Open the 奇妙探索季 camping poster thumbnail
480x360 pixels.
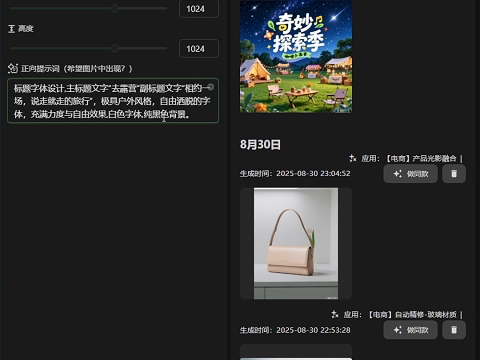point(296,56)
